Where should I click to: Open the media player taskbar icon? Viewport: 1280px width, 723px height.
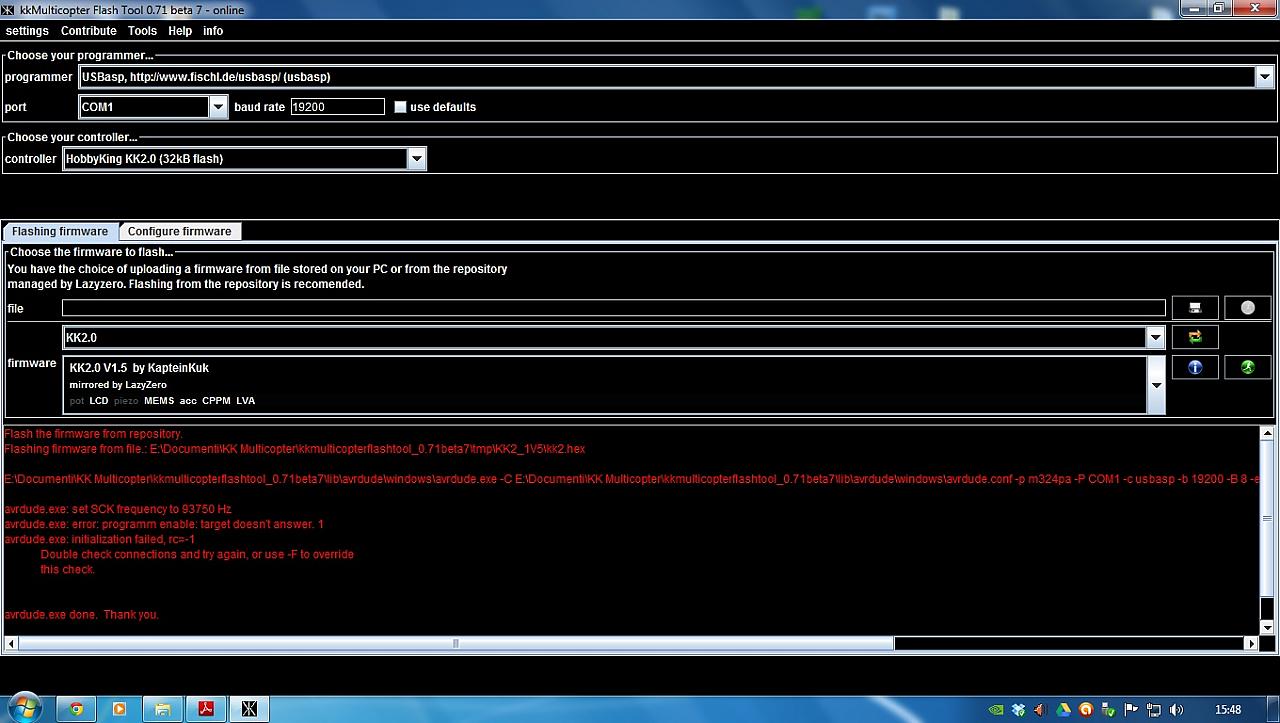coord(120,709)
